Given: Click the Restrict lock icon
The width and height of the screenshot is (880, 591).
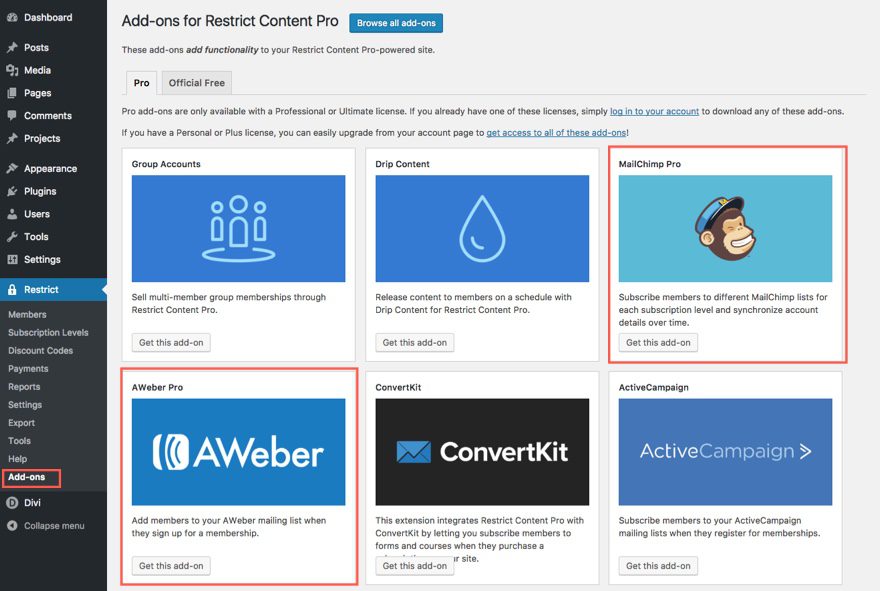Looking at the screenshot, I should pyautogui.click(x=12, y=290).
